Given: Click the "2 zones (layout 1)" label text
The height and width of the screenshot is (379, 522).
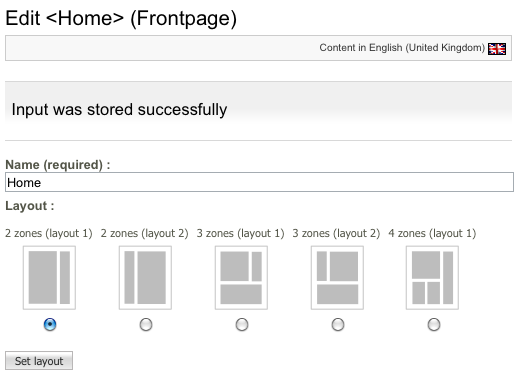Looking at the screenshot, I should click(49, 233).
